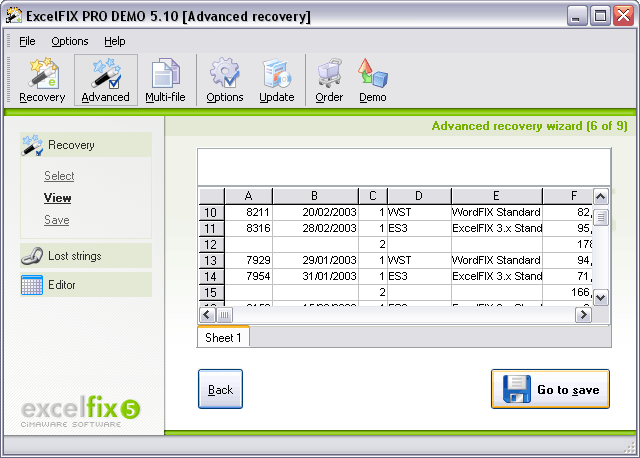Image resolution: width=640 pixels, height=458 pixels.
Task: Select column C header
Action: pos(373,196)
